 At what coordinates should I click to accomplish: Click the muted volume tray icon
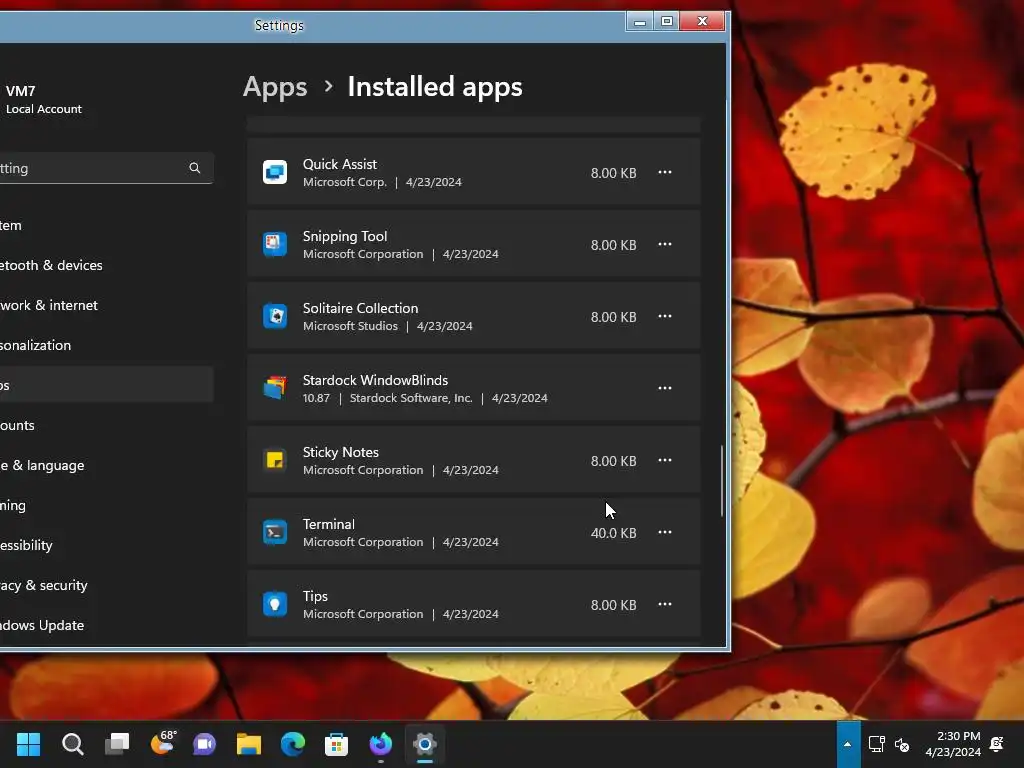click(902, 744)
